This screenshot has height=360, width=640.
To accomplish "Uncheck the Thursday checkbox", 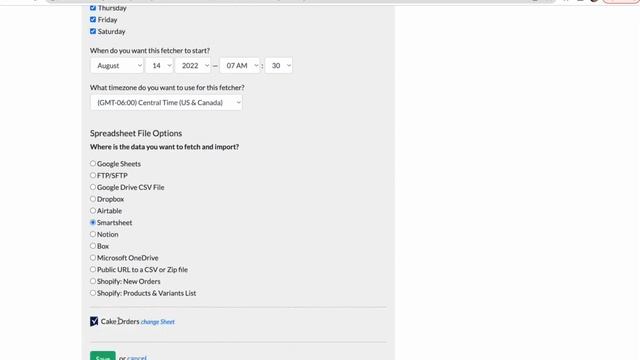I will 93,8.
